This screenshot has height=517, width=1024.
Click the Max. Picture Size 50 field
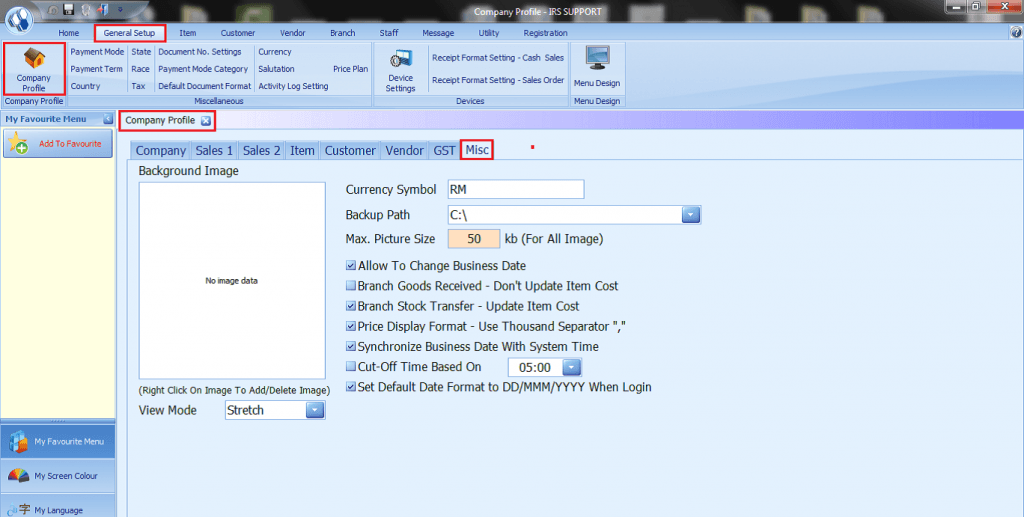pyautogui.click(x=474, y=239)
